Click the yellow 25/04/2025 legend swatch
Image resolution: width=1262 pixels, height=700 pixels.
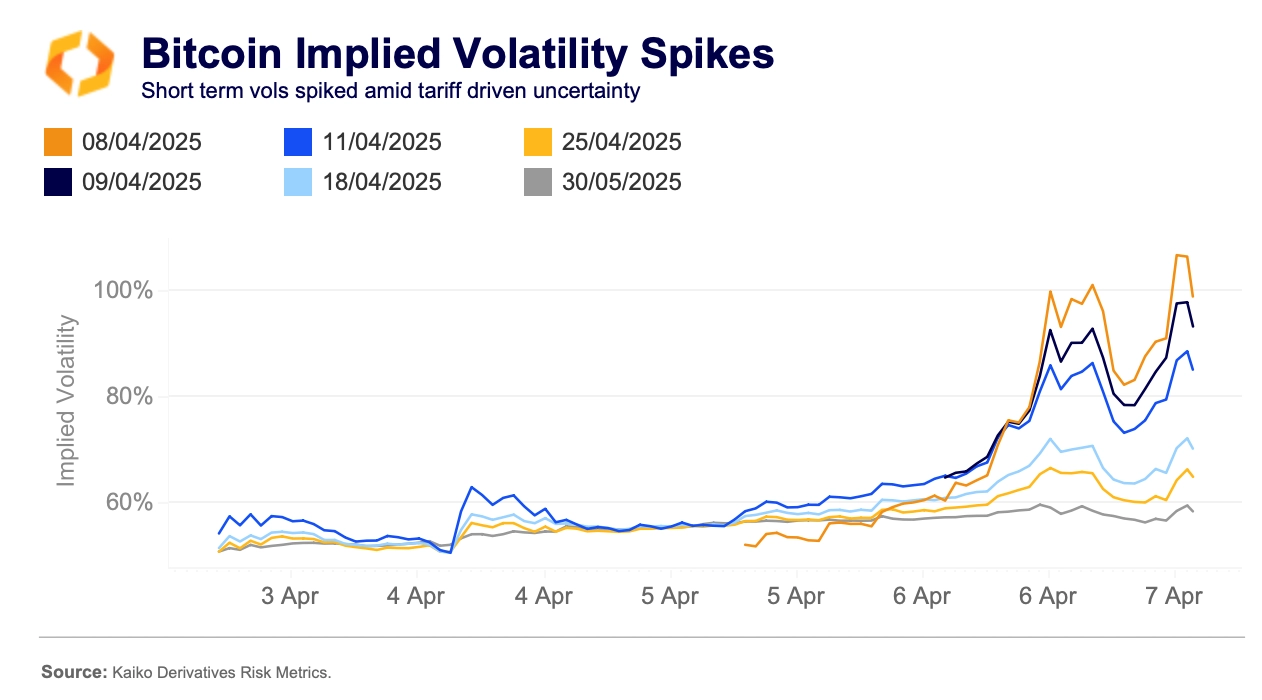(538, 142)
